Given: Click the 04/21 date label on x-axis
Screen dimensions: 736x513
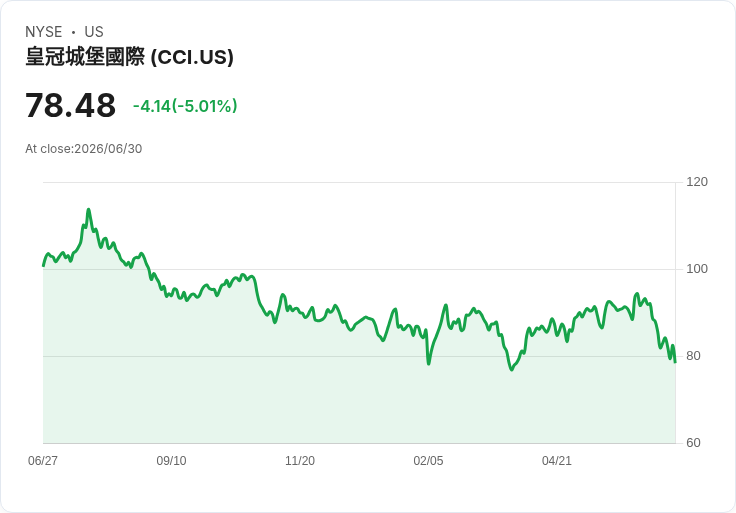Looking at the screenshot, I should click(557, 461).
